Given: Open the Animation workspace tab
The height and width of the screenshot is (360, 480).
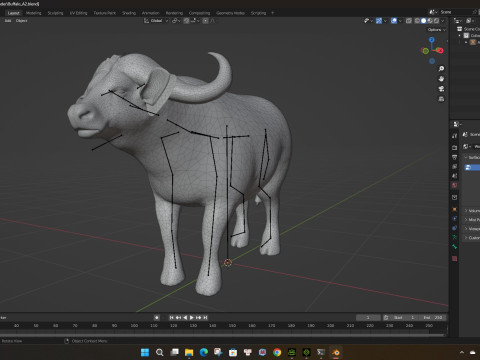Looking at the screenshot, I should 151,13.
